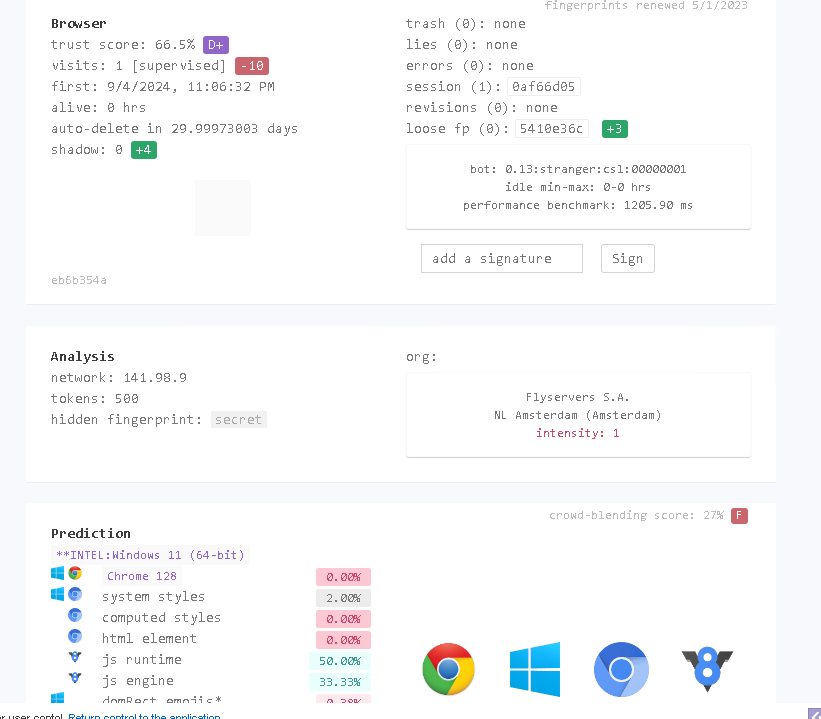Click the loose fp hash 5410e36c
This screenshot has height=719, width=821.
[551, 129]
